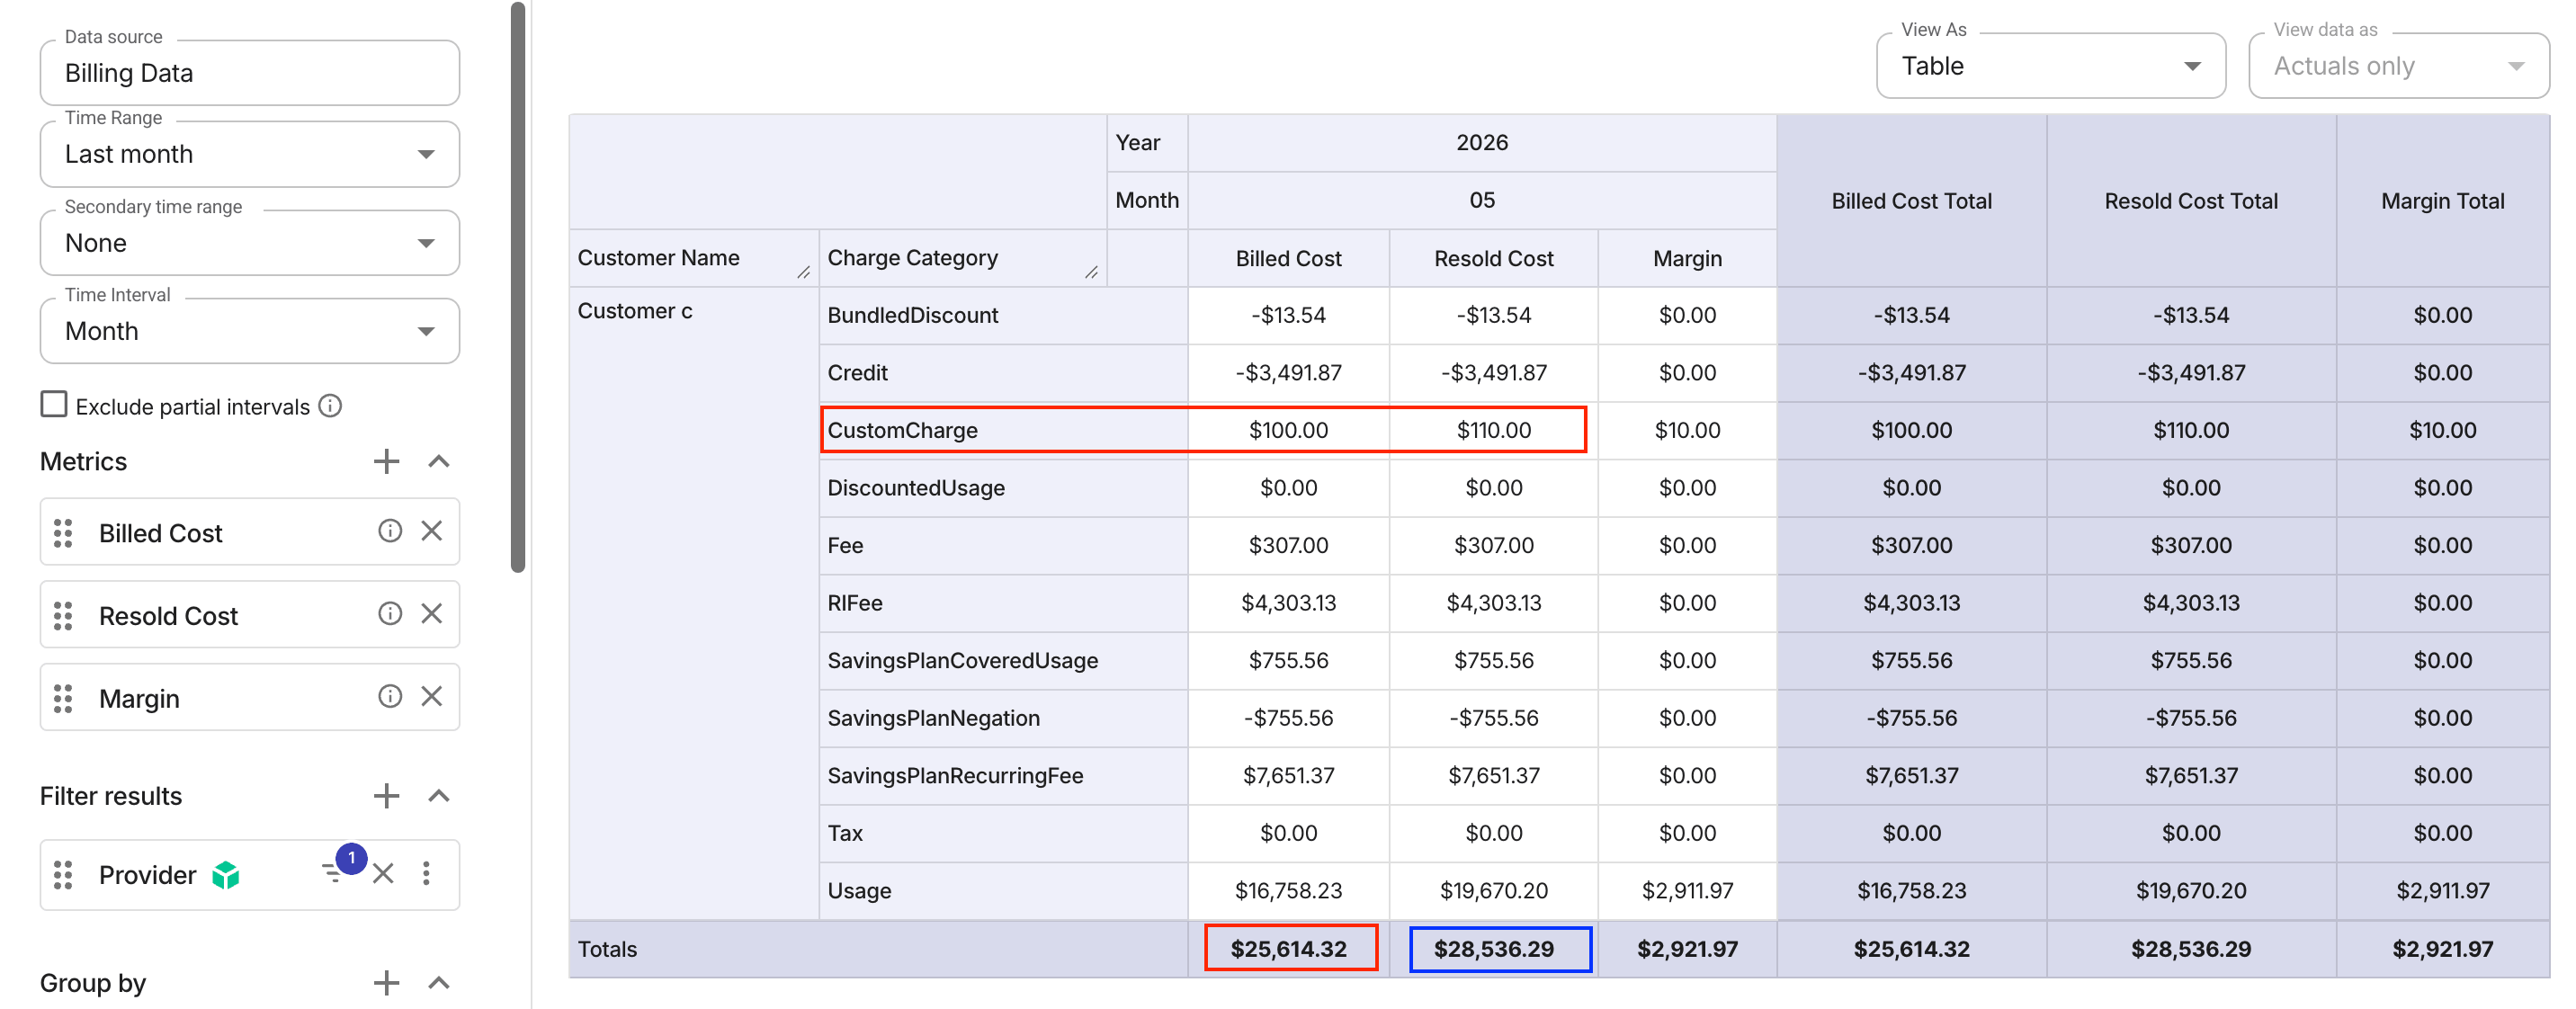Click CustomCharge monthly Margin $10.00

tap(1687, 431)
